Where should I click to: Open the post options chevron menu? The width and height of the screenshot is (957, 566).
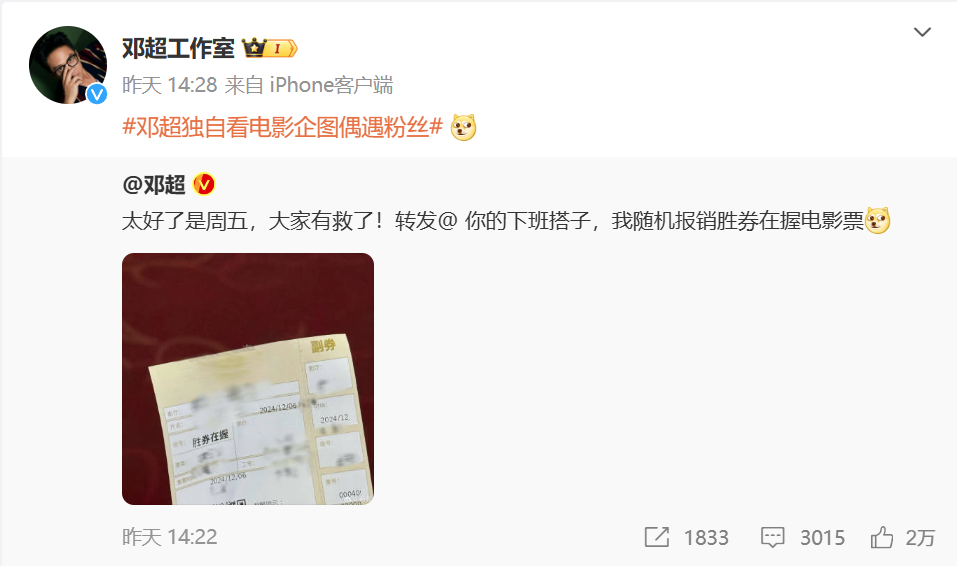(922, 32)
